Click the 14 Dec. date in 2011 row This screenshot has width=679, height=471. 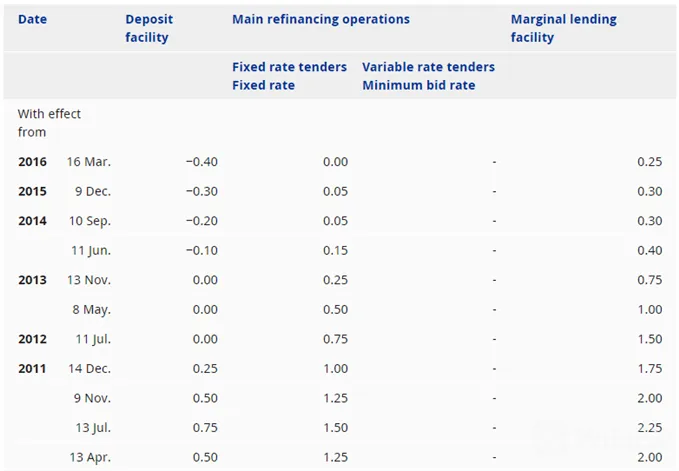[90, 369]
